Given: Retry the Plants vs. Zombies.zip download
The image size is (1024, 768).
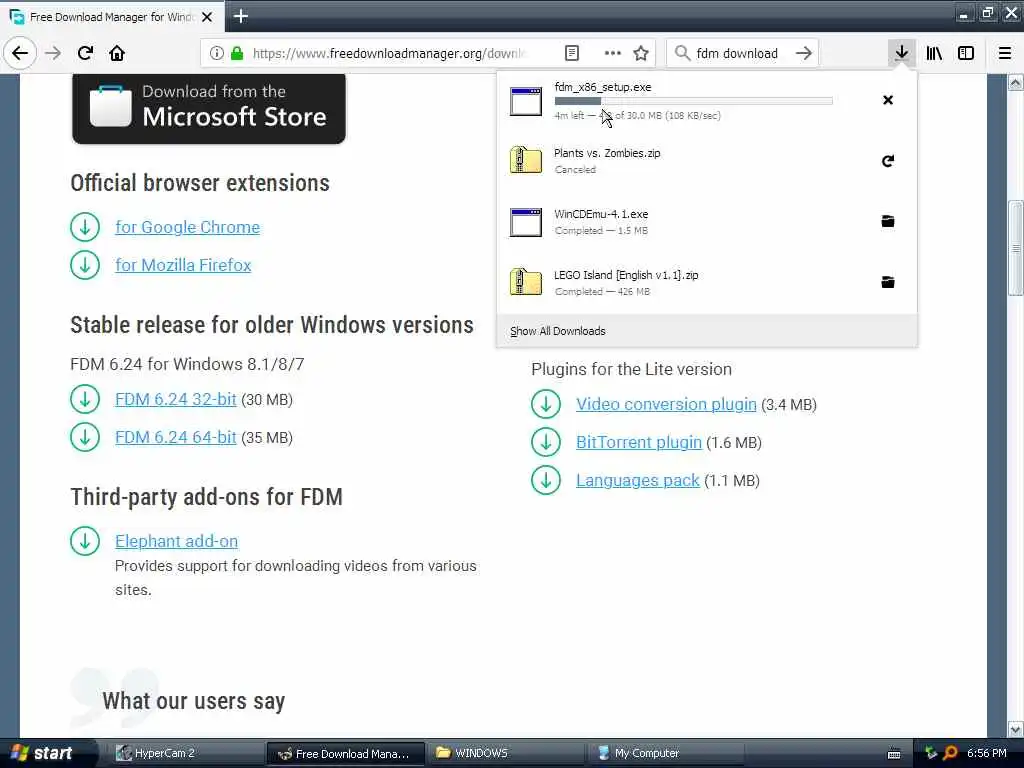Looking at the screenshot, I should [888, 161].
